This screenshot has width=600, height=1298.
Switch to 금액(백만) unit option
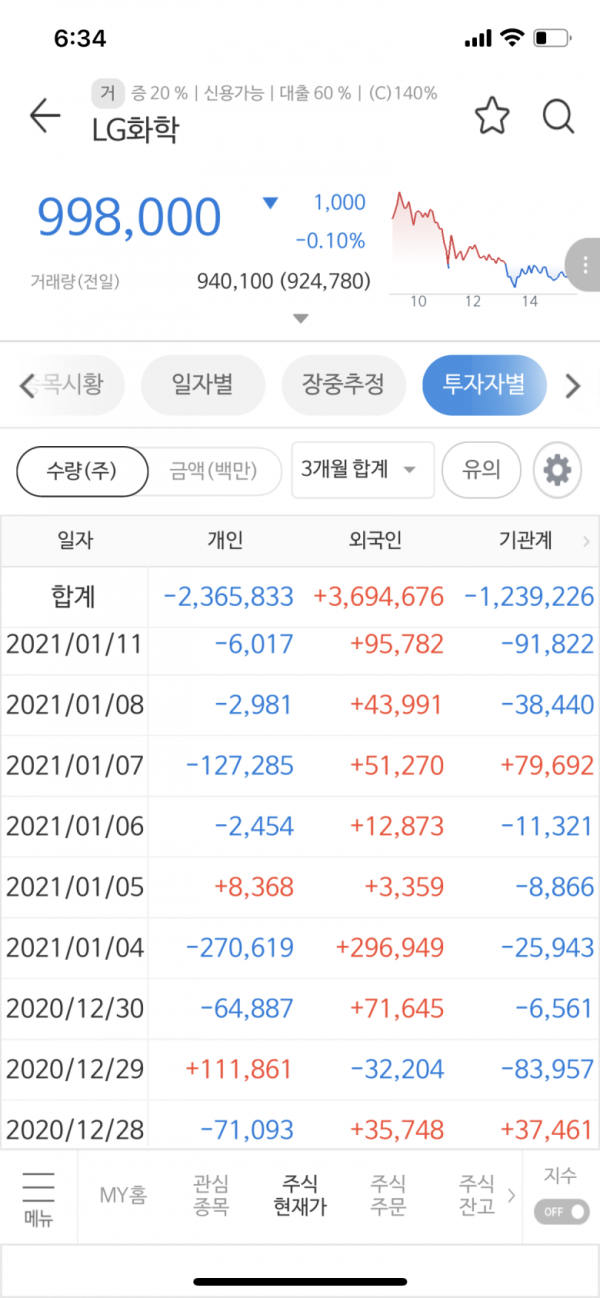pos(214,470)
